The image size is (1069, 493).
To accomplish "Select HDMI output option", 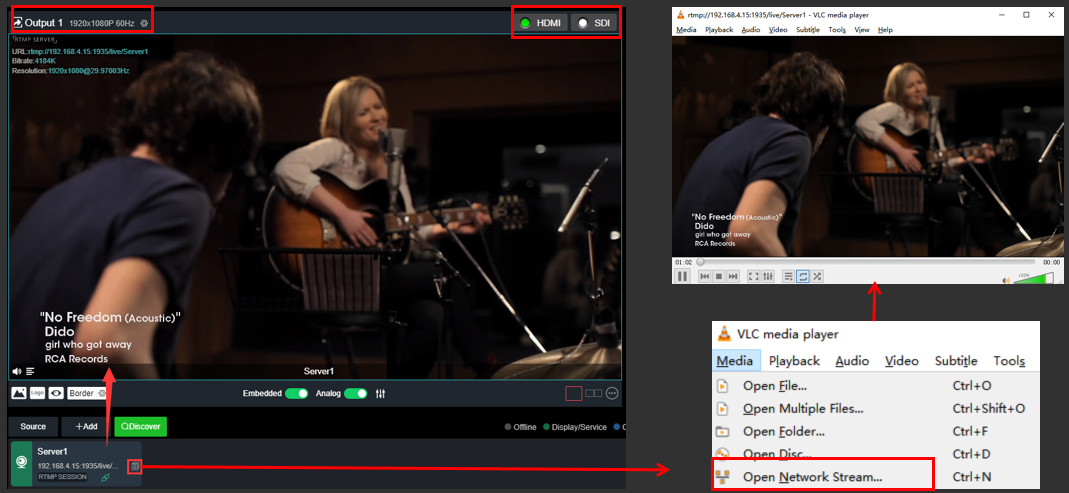I will point(541,23).
